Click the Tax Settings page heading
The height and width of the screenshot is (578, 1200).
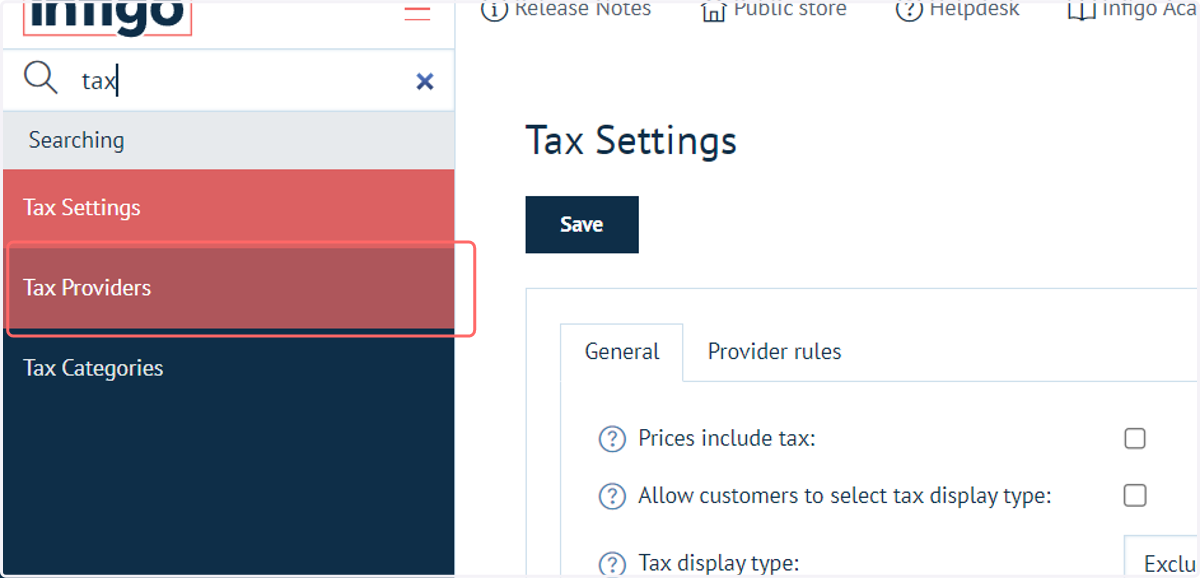[631, 141]
